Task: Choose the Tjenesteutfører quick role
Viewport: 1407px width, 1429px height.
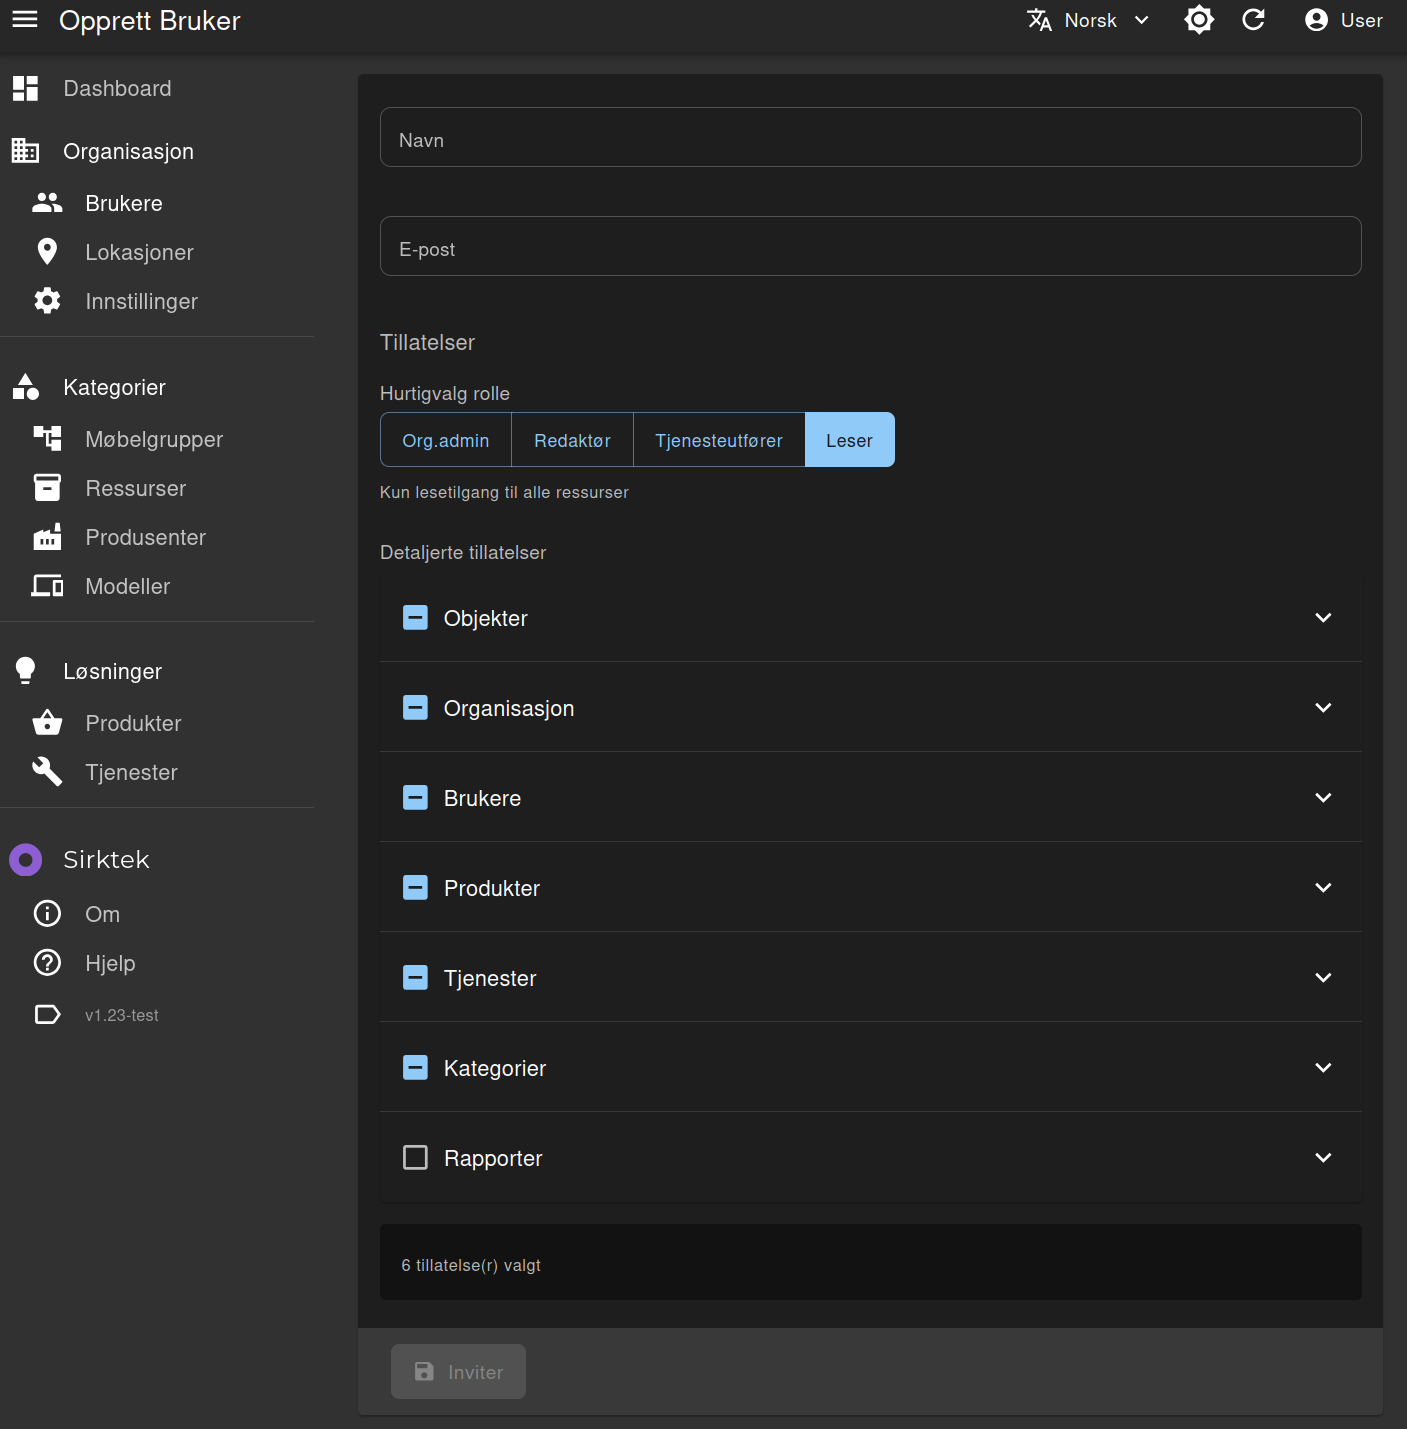Action: pyautogui.click(x=718, y=440)
